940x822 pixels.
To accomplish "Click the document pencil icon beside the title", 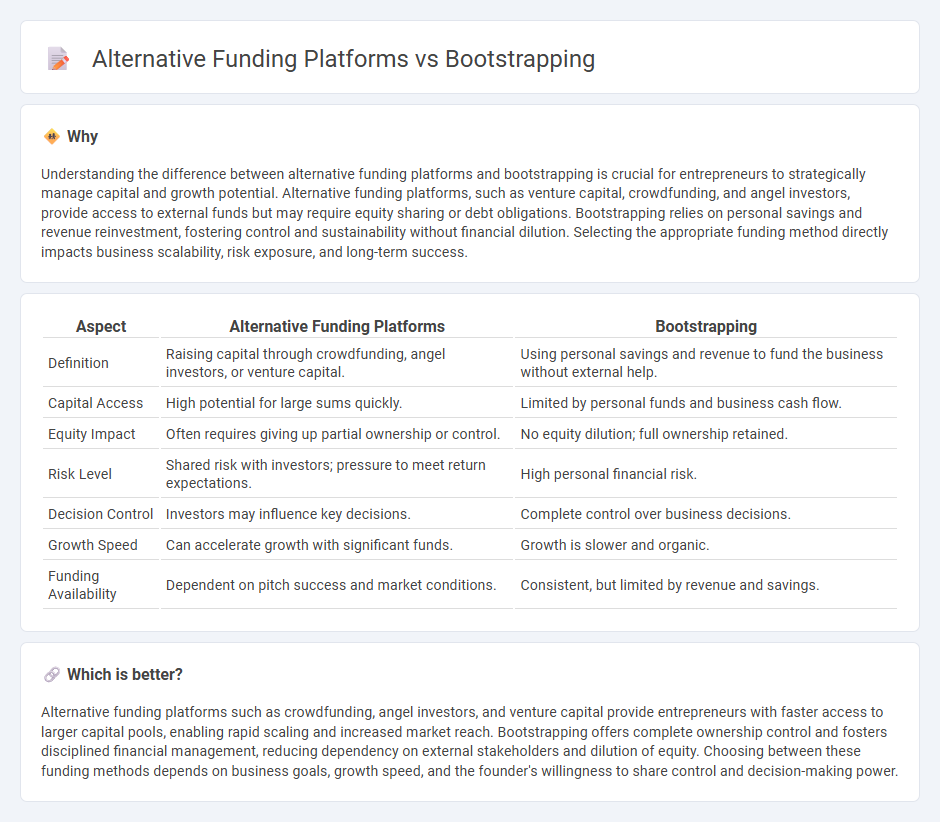I will (58, 59).
